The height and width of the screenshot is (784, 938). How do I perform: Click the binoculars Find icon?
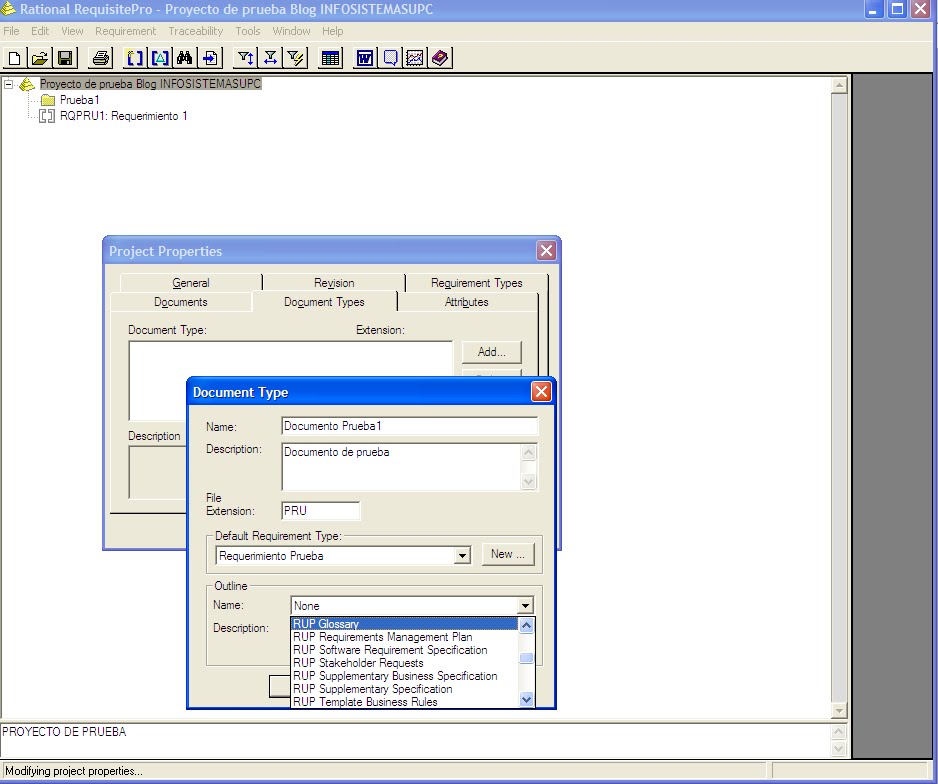click(x=185, y=58)
